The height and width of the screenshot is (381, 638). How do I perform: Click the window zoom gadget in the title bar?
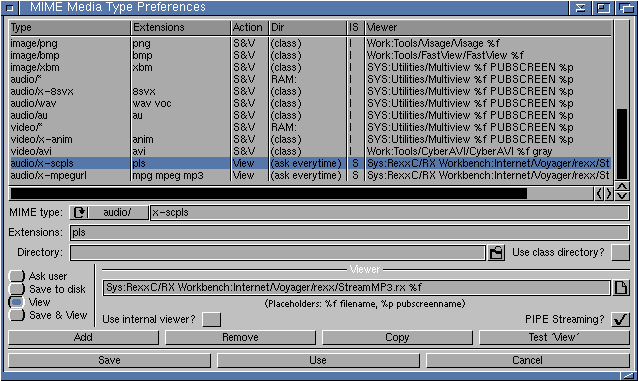(603, 8)
